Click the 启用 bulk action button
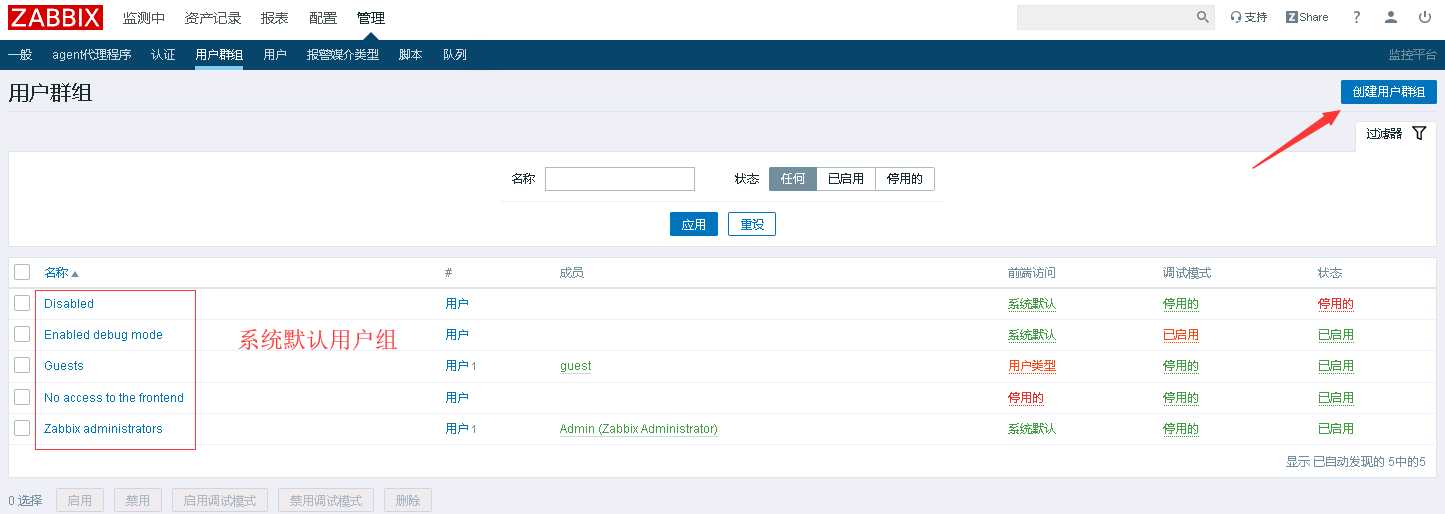 click(80, 500)
